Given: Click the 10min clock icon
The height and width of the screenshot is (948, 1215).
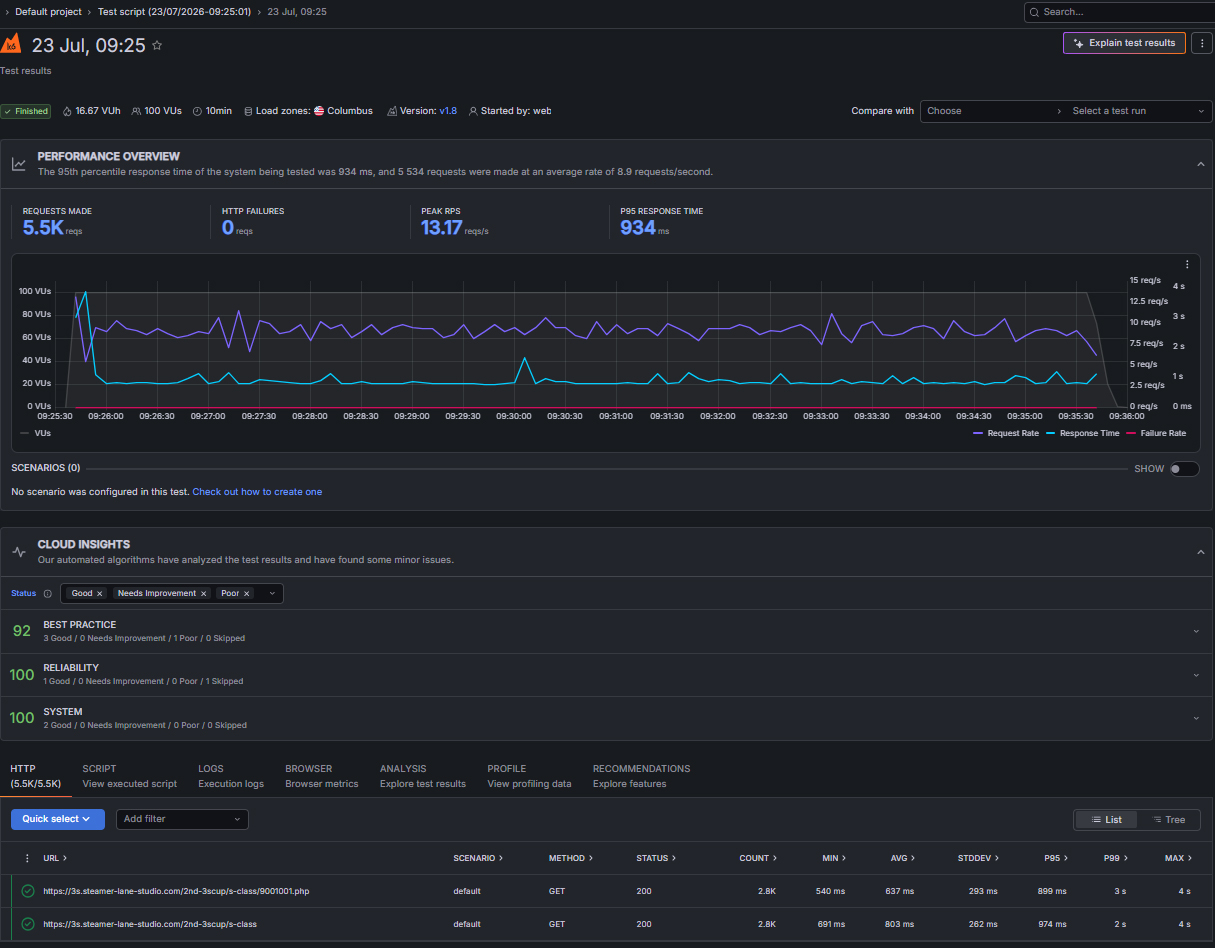Looking at the screenshot, I should [x=197, y=111].
